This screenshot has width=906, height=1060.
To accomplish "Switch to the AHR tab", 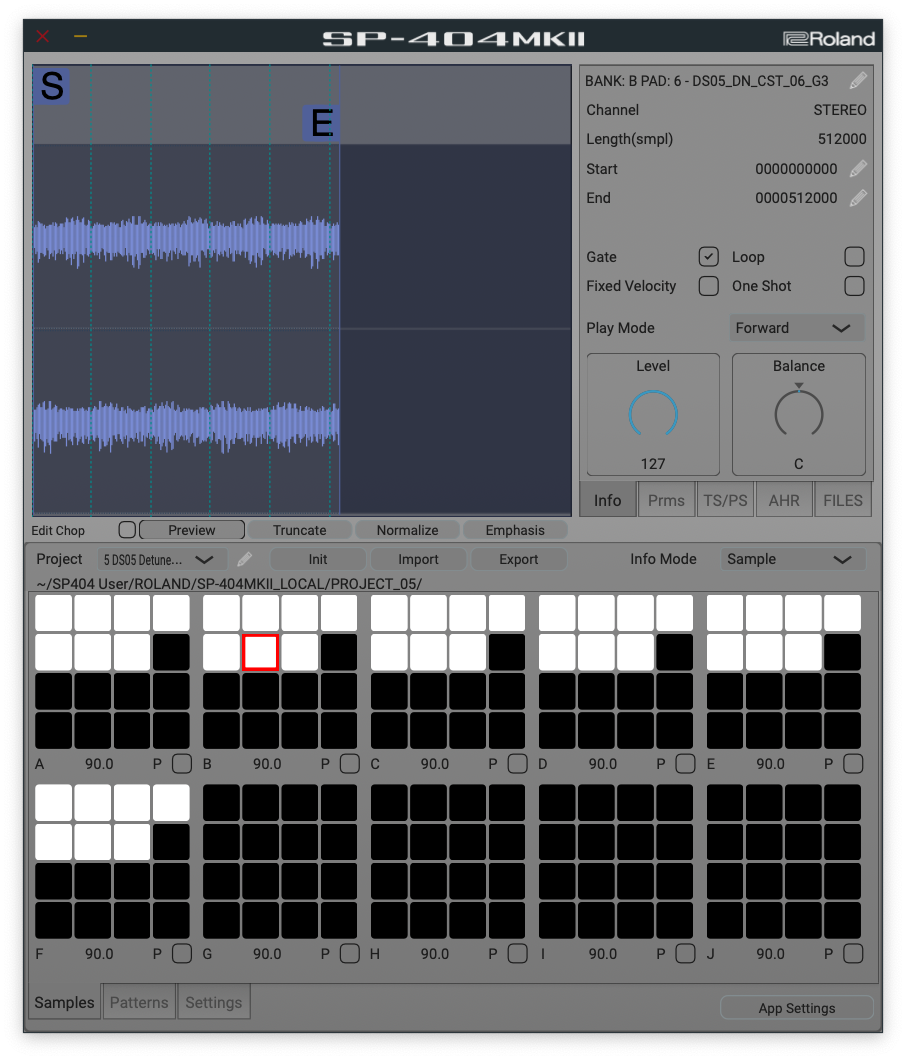I will (784, 500).
